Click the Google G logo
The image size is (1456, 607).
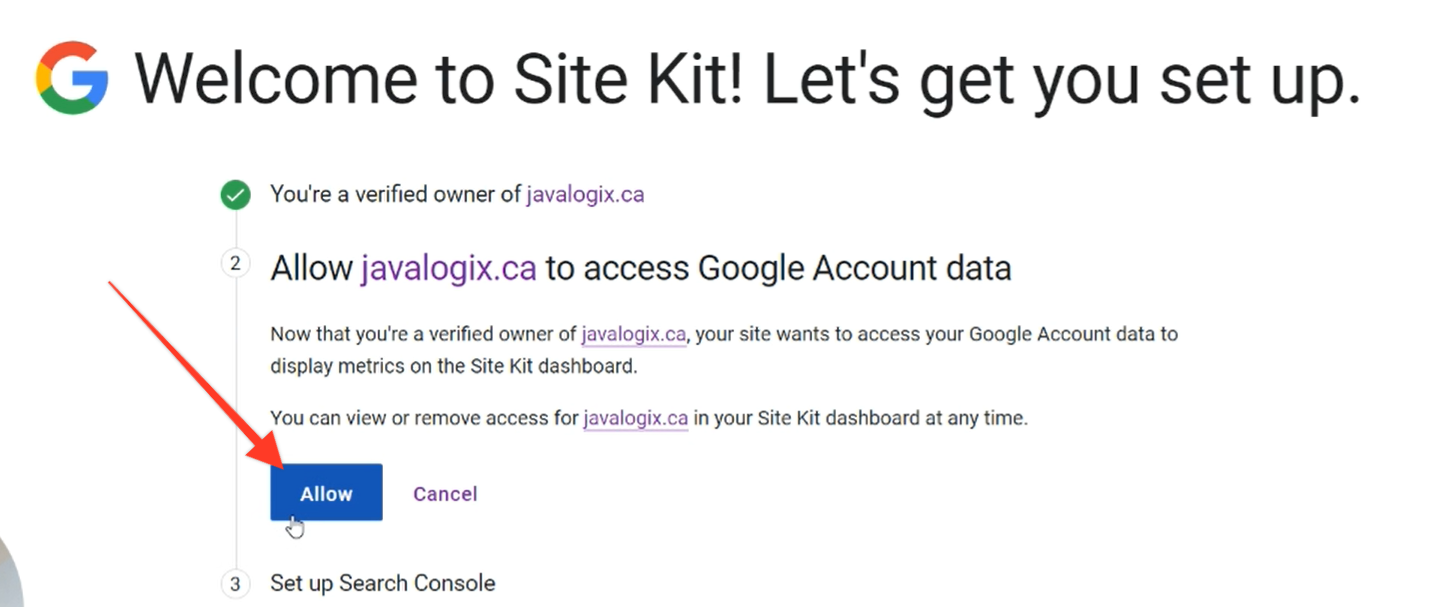pos(72,77)
